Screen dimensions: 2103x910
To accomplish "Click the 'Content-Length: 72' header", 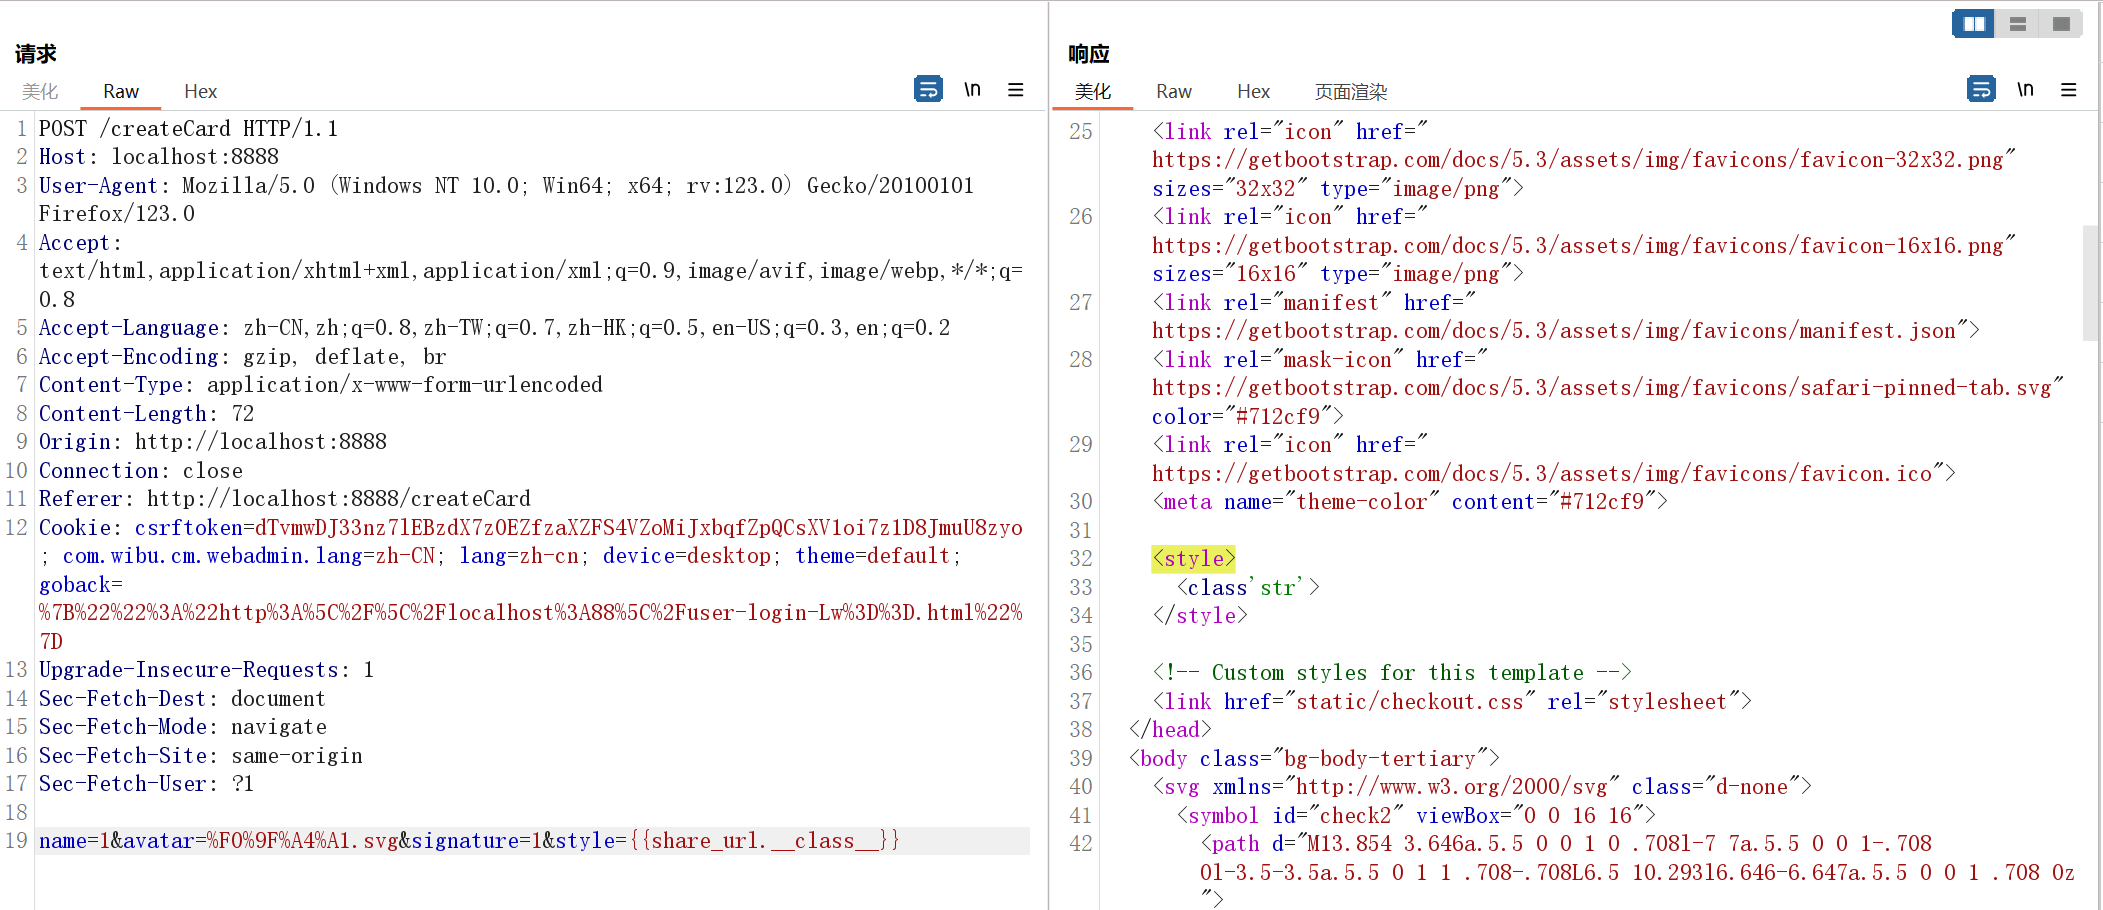I will (x=147, y=413).
